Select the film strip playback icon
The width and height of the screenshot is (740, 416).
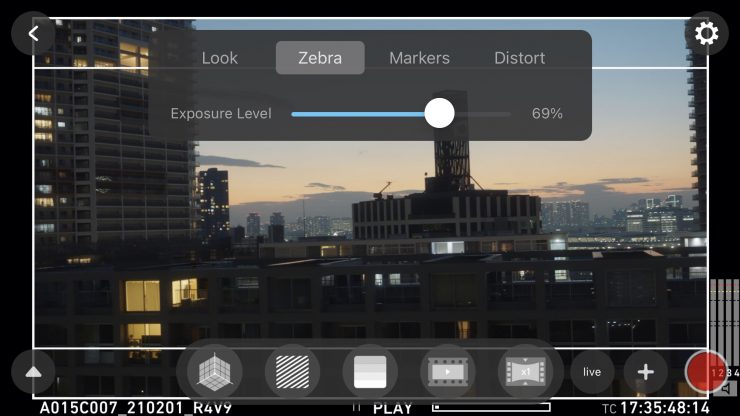tap(447, 372)
